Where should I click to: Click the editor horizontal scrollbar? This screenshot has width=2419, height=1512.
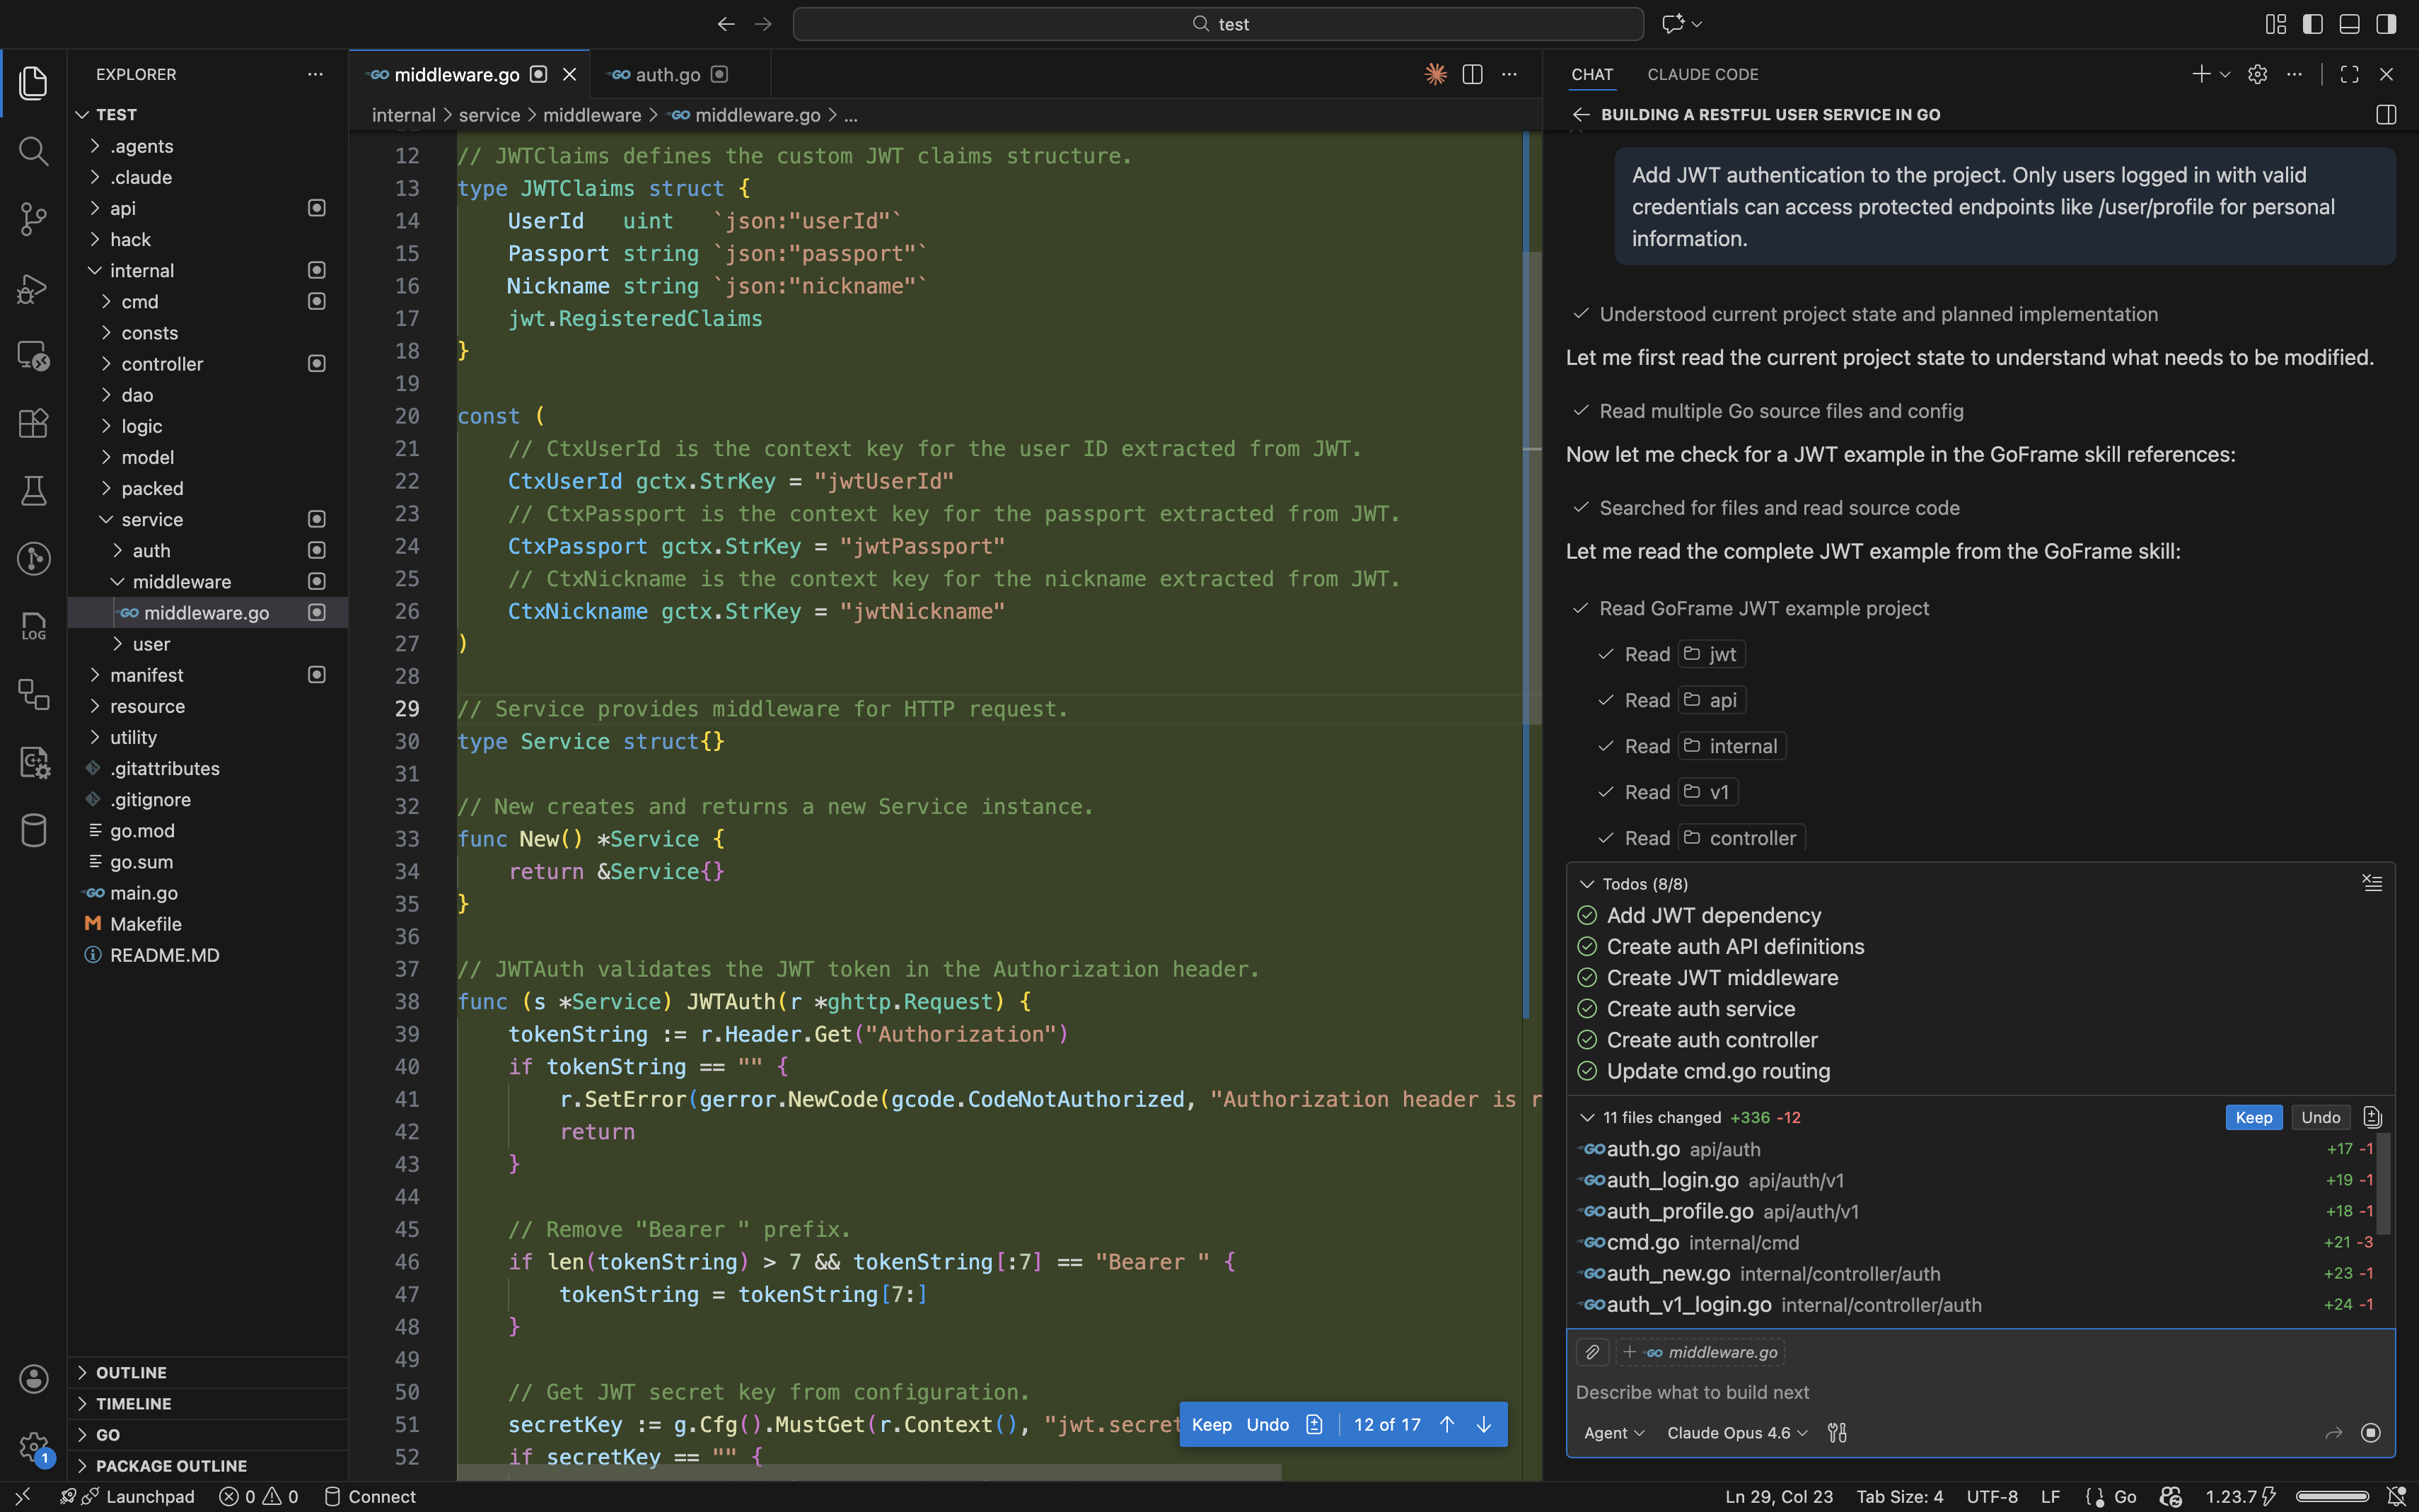(868, 1472)
